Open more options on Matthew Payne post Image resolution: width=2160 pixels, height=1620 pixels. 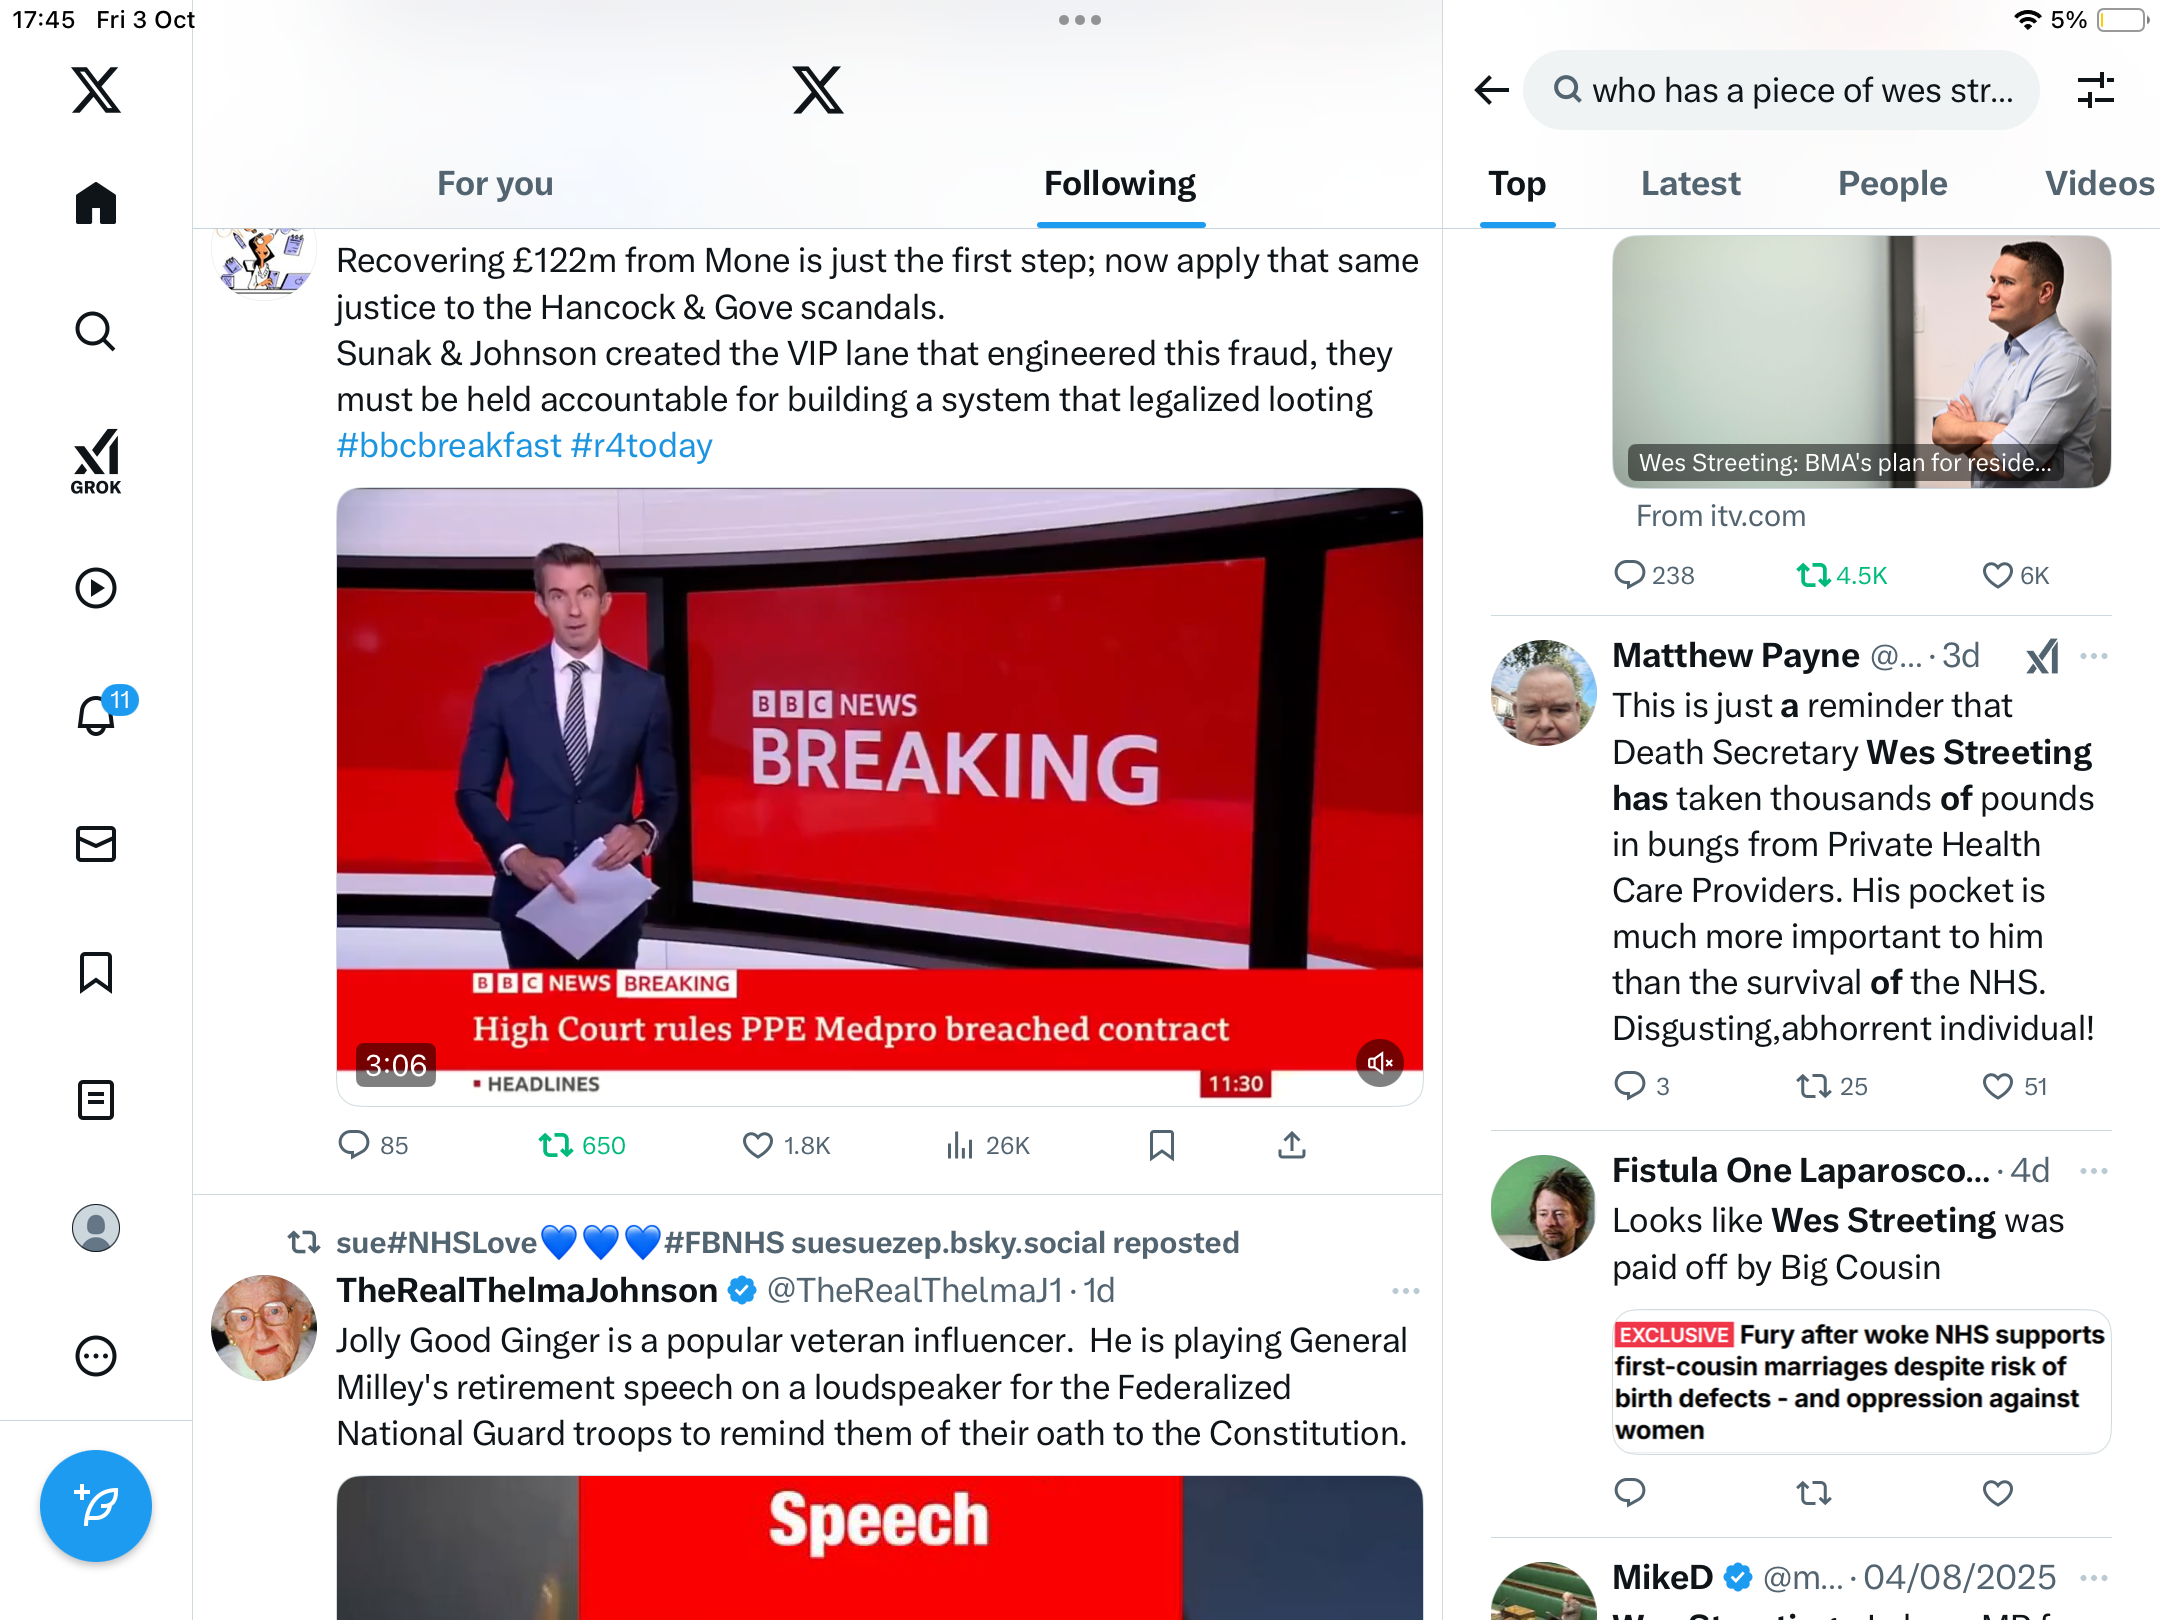(x=2094, y=656)
